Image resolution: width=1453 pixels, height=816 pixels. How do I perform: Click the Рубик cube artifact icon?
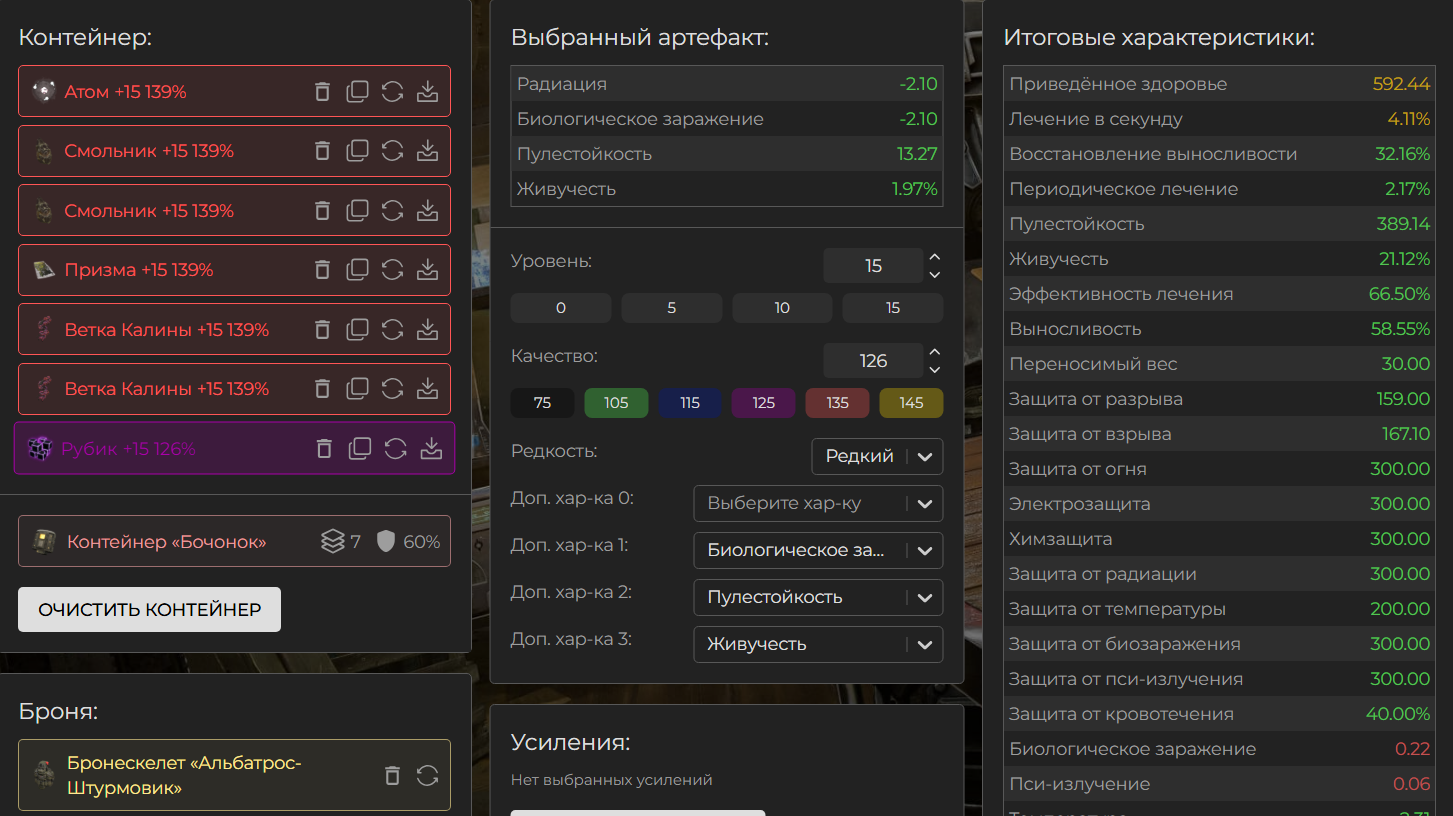point(40,449)
